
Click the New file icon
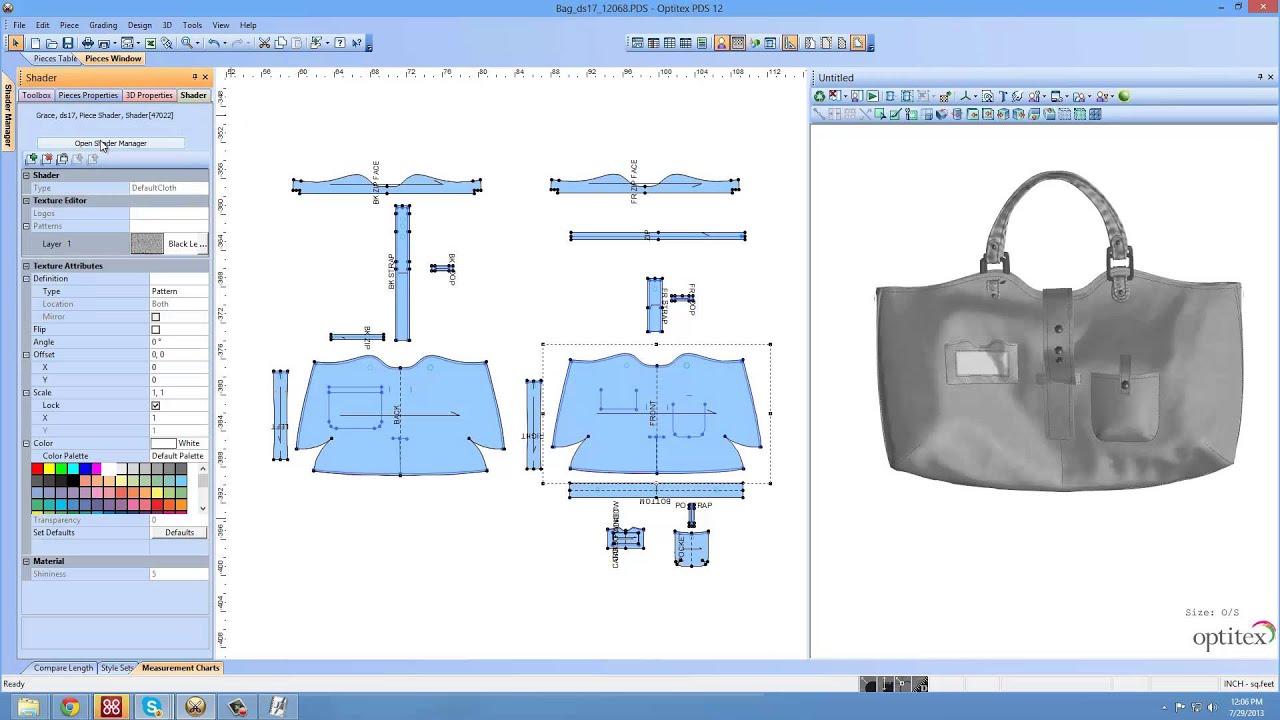pos(35,43)
